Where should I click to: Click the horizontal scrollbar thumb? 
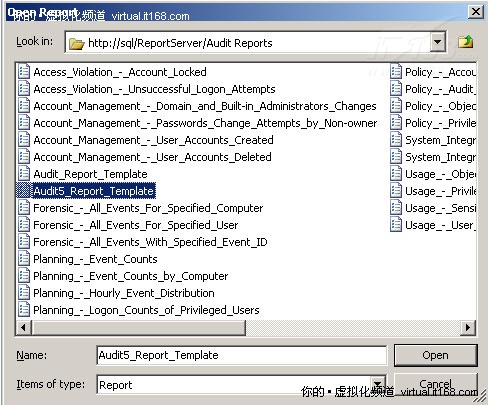tap(139, 328)
